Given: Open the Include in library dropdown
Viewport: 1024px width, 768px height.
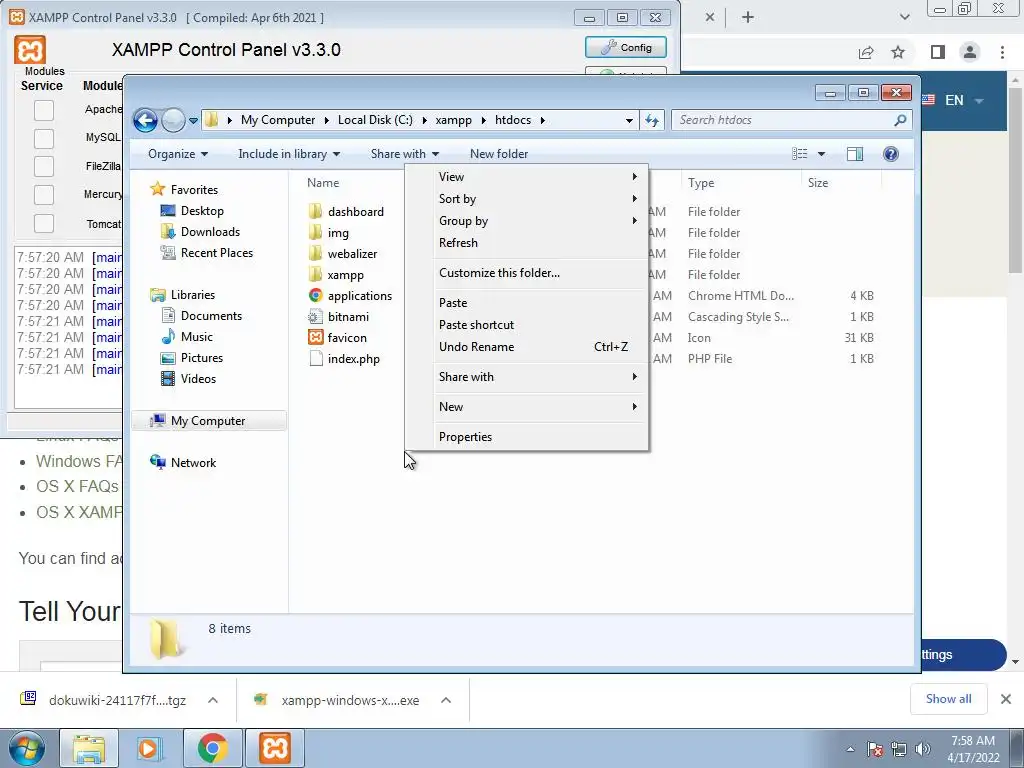Looking at the screenshot, I should coord(289,154).
